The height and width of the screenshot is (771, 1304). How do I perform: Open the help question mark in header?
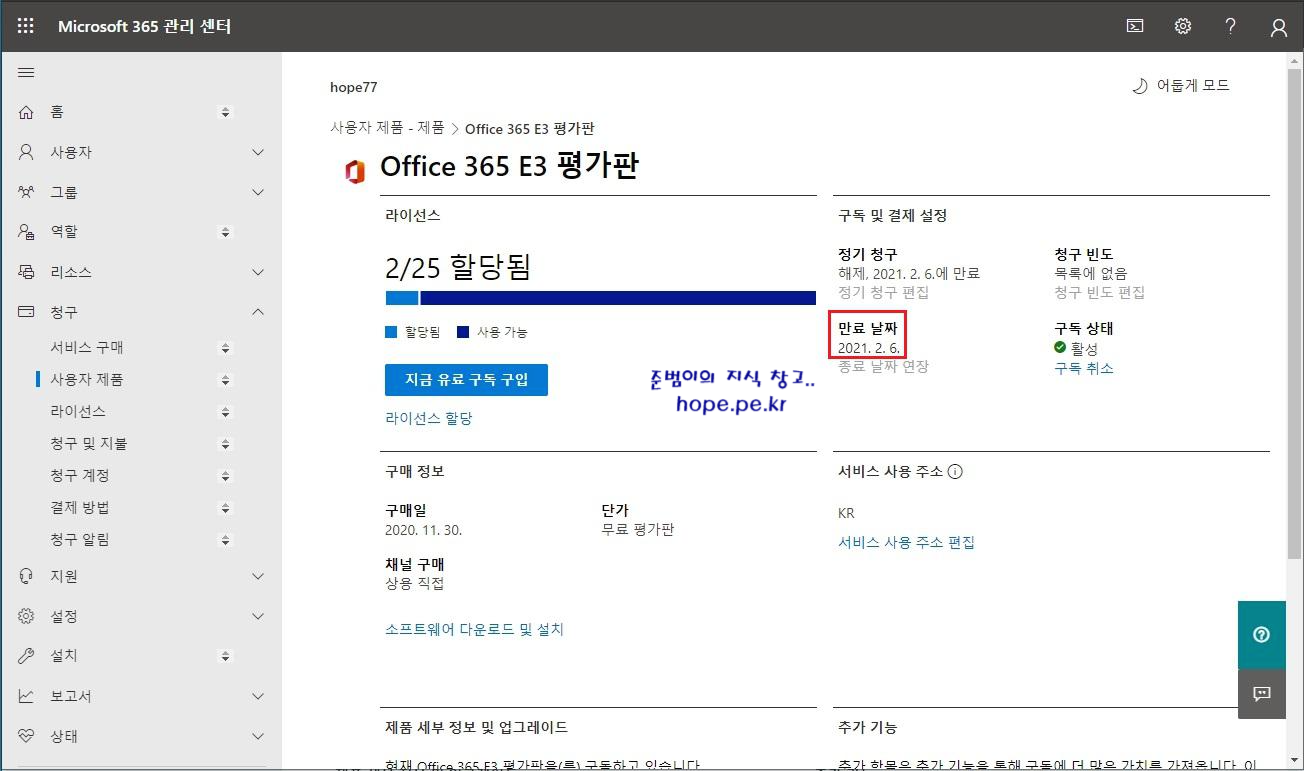(1231, 26)
